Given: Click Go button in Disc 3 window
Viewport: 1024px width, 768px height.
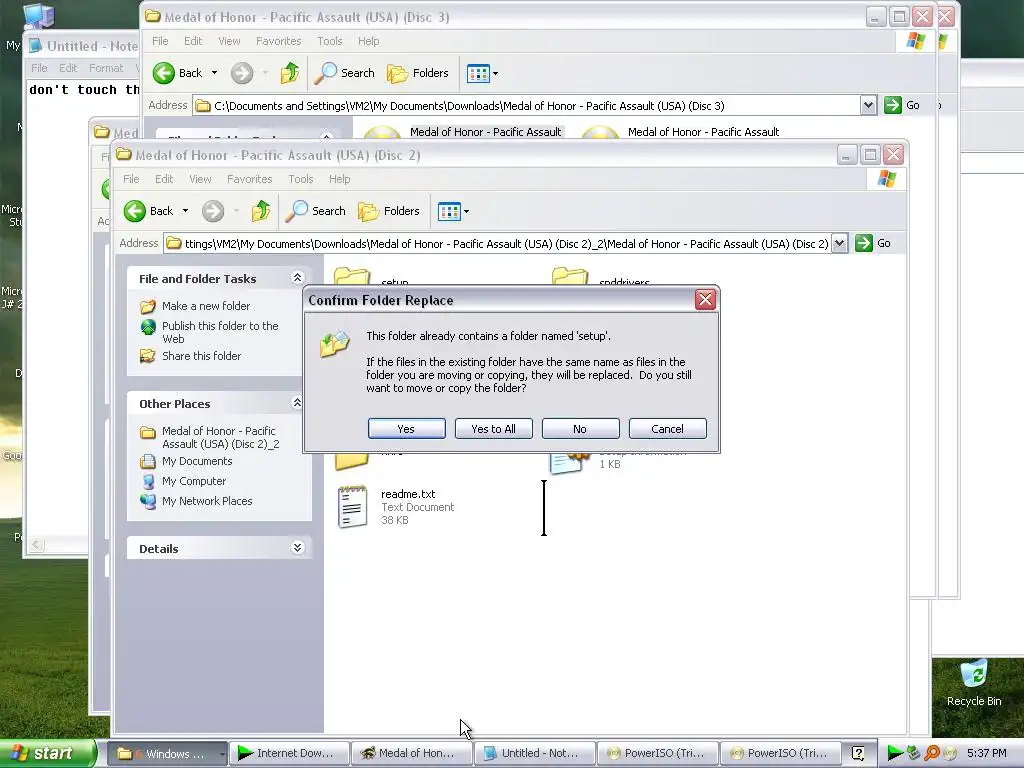Looking at the screenshot, I should [x=902, y=105].
